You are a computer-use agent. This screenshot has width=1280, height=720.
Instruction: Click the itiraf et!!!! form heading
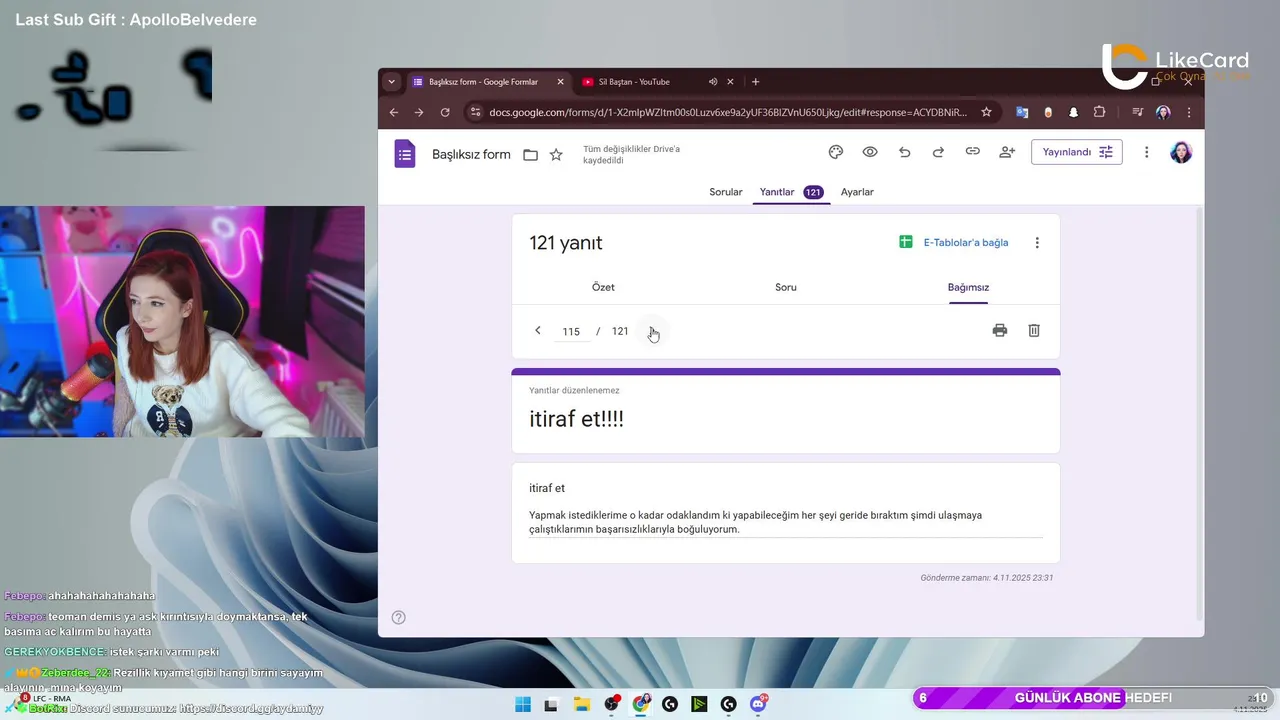[577, 419]
